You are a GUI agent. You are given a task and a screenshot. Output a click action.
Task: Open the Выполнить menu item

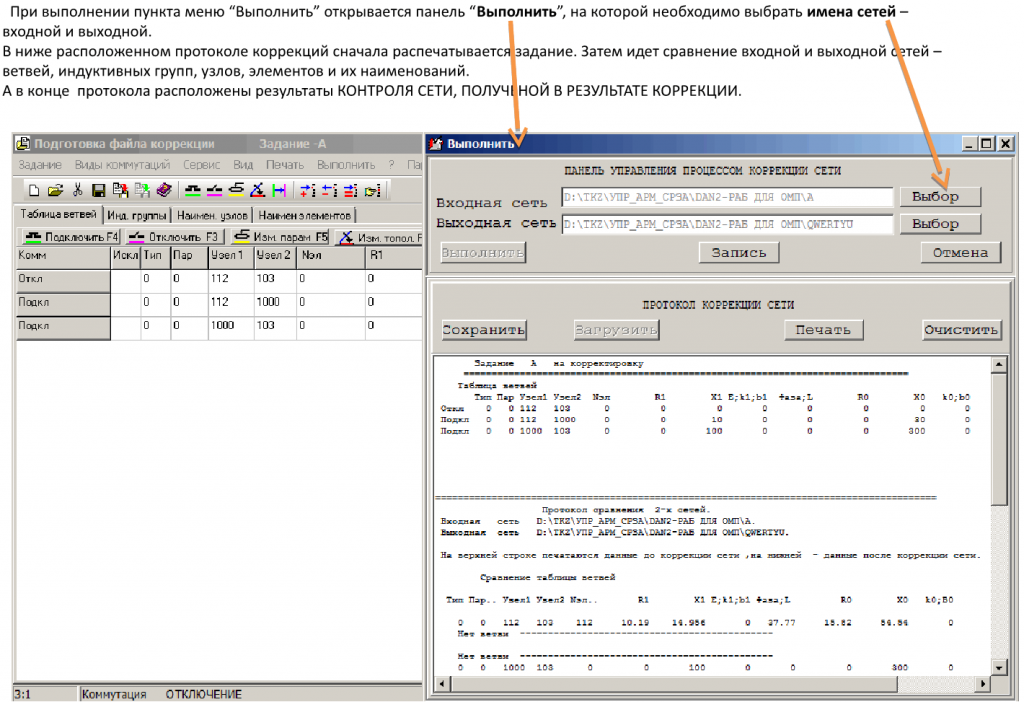pyautogui.click(x=346, y=164)
